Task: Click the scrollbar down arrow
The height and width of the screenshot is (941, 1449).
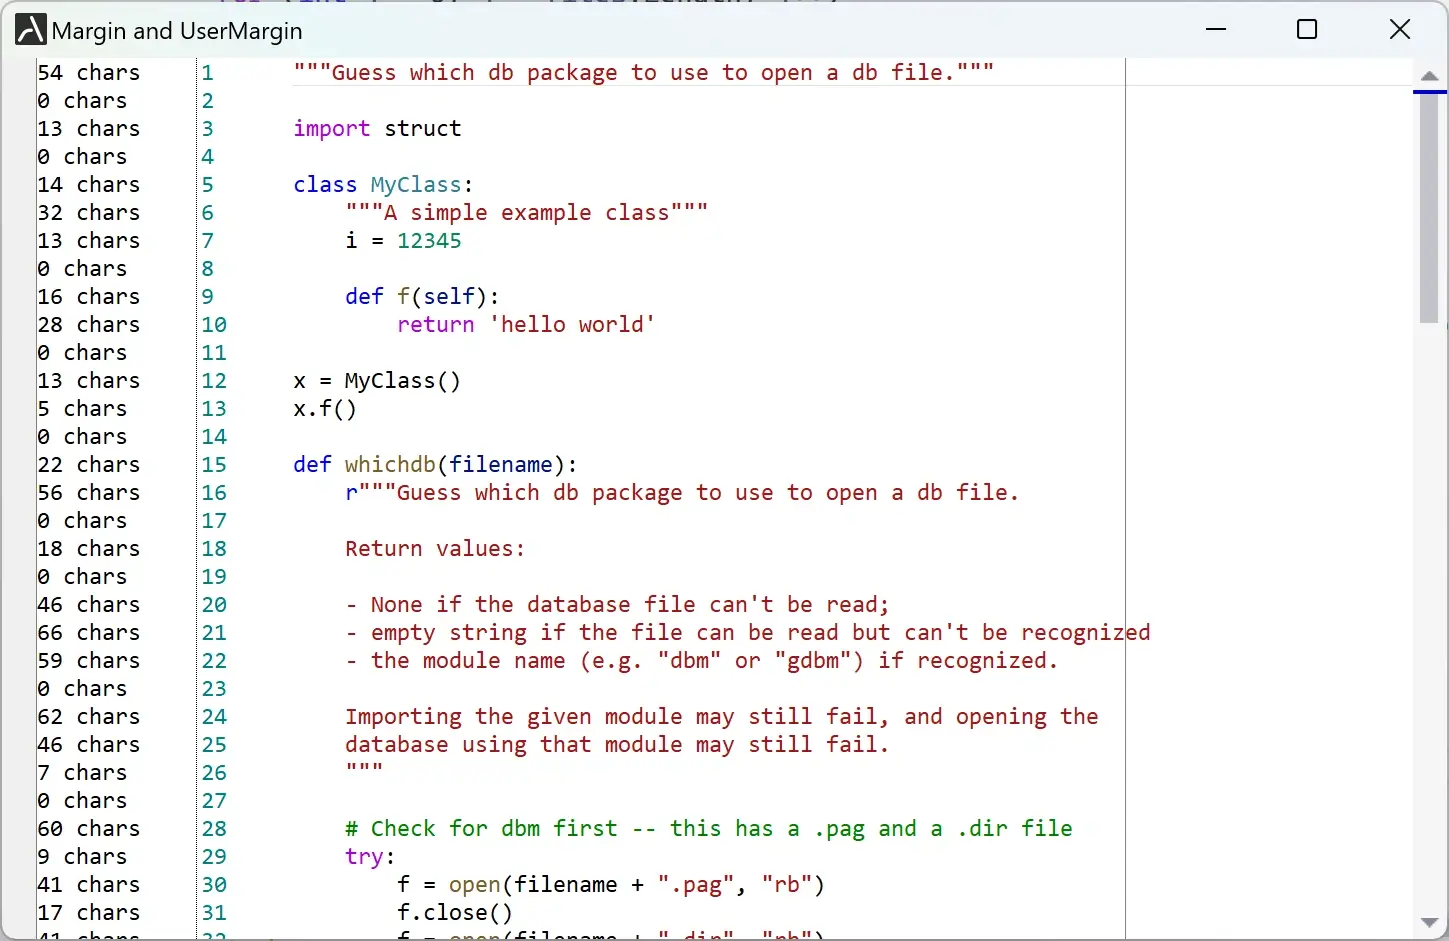Action: pyautogui.click(x=1429, y=923)
